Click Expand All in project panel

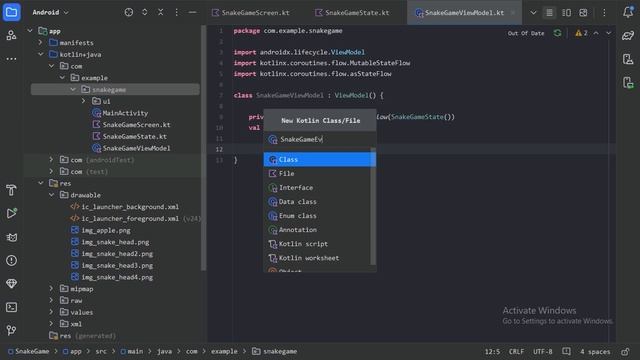click(x=144, y=12)
